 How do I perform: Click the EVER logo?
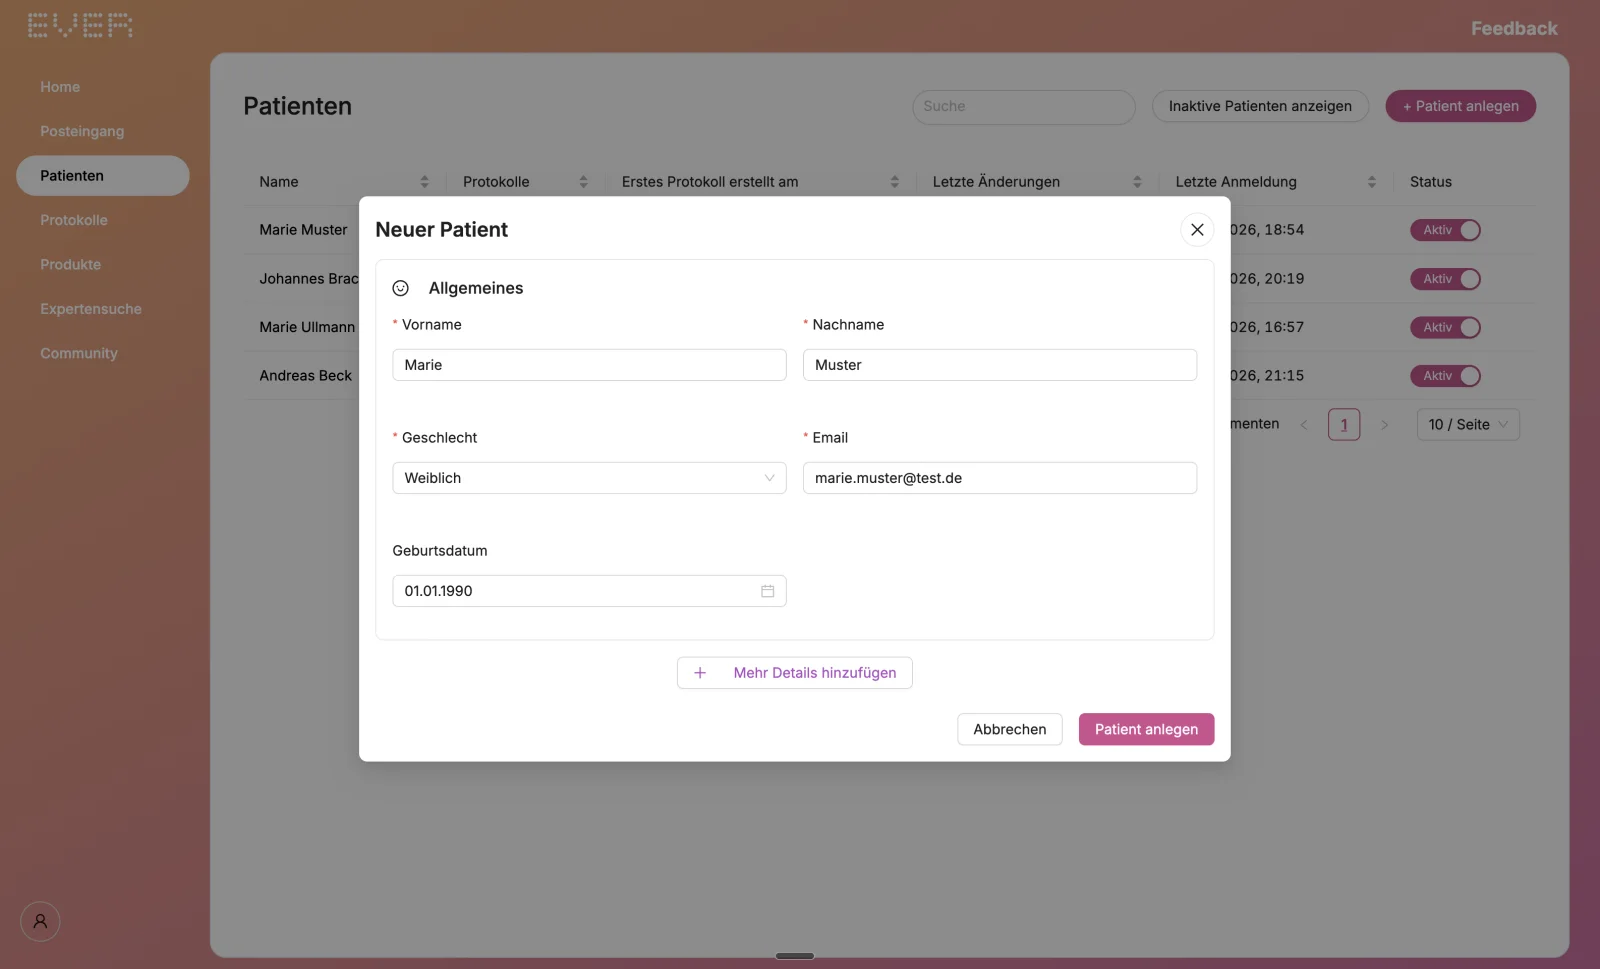click(x=80, y=26)
